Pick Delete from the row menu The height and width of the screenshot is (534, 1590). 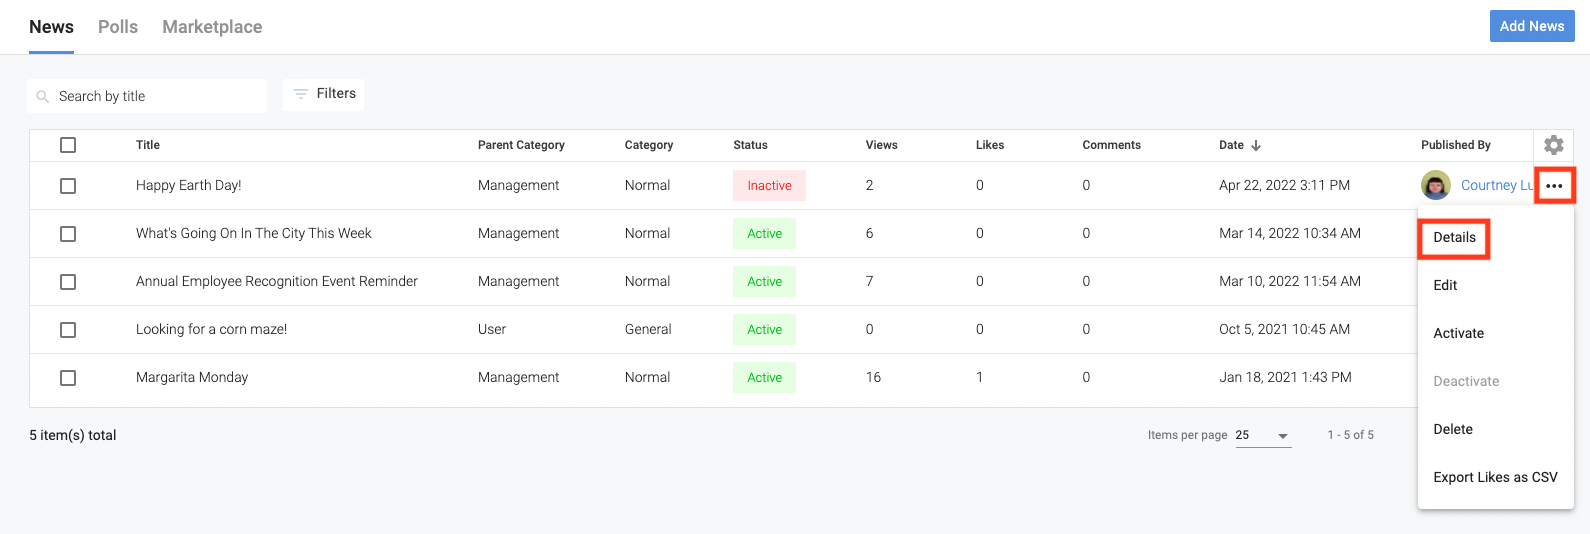pyautogui.click(x=1453, y=430)
